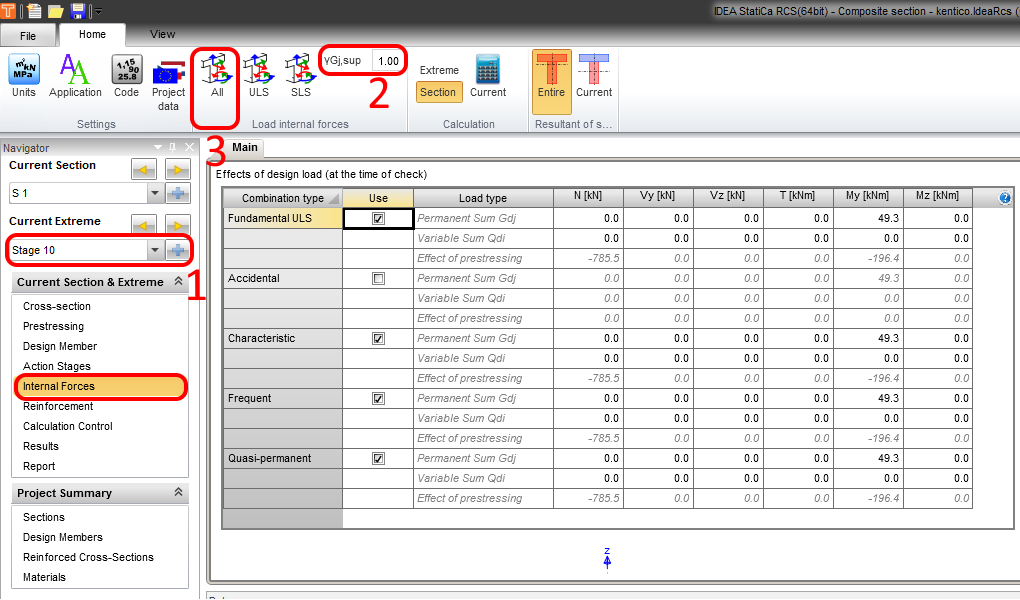Open the Code settings icon

click(126, 77)
